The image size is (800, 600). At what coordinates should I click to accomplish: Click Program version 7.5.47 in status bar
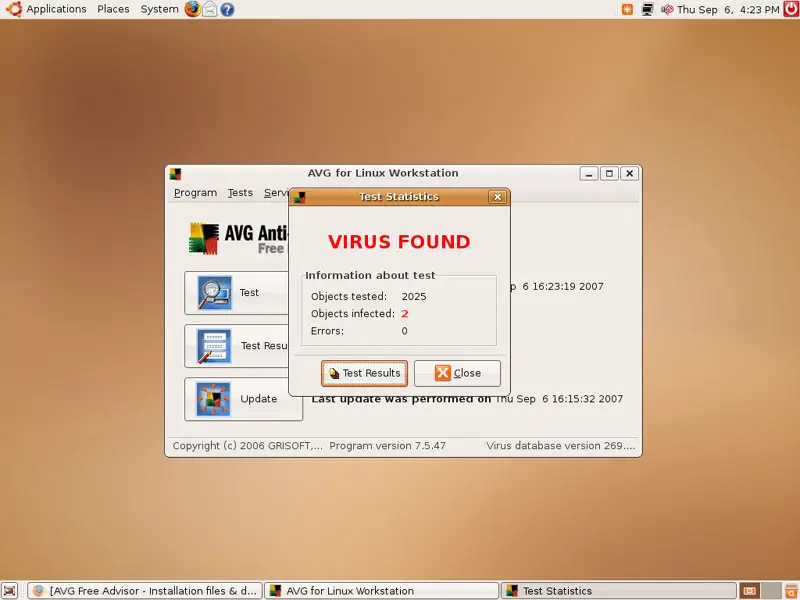tap(387, 446)
